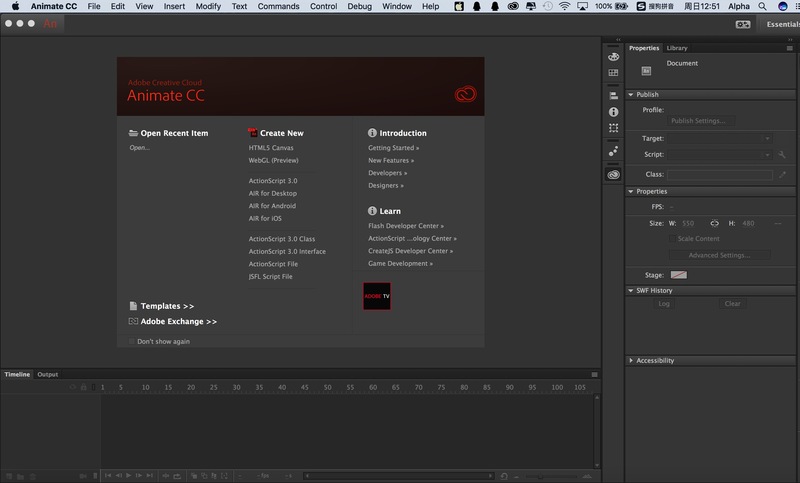Click the Class input field

(x=720, y=174)
